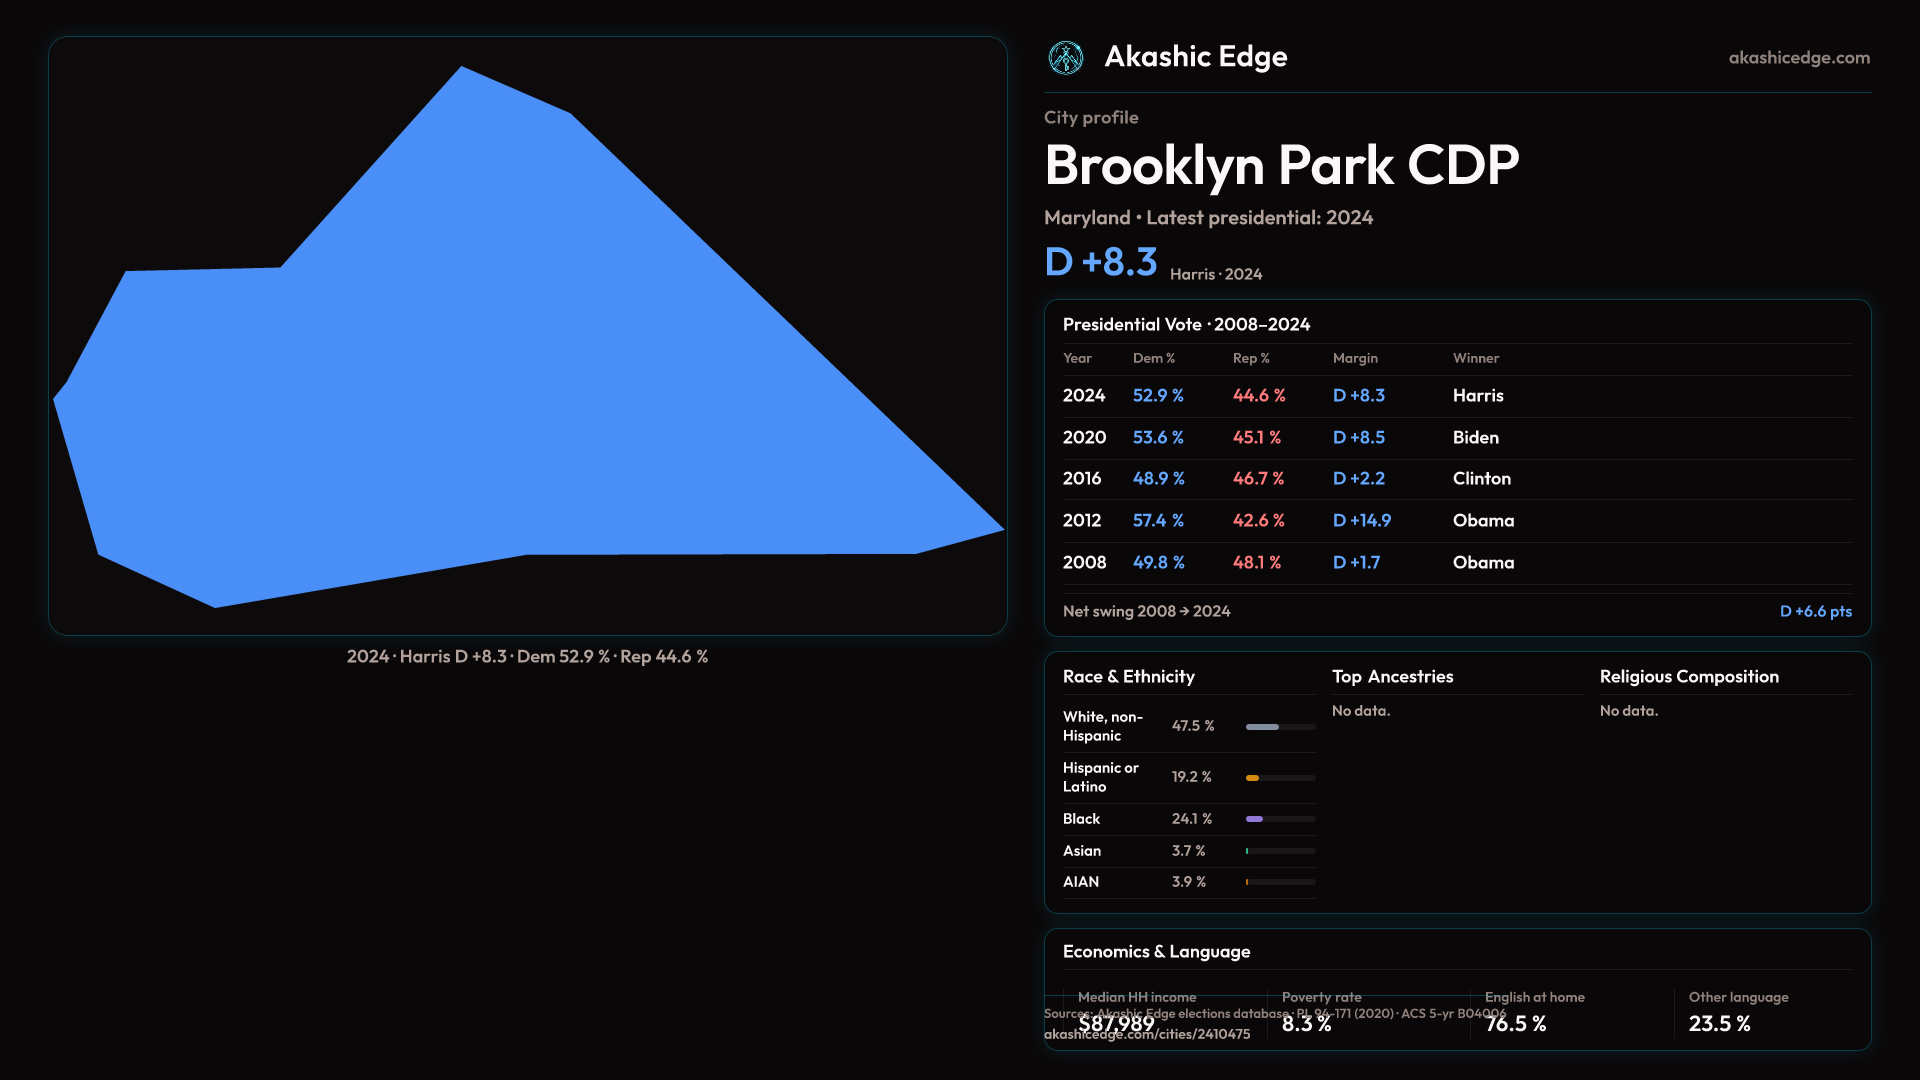
Task: Click the Top Ancestries heading
Action: [1392, 677]
